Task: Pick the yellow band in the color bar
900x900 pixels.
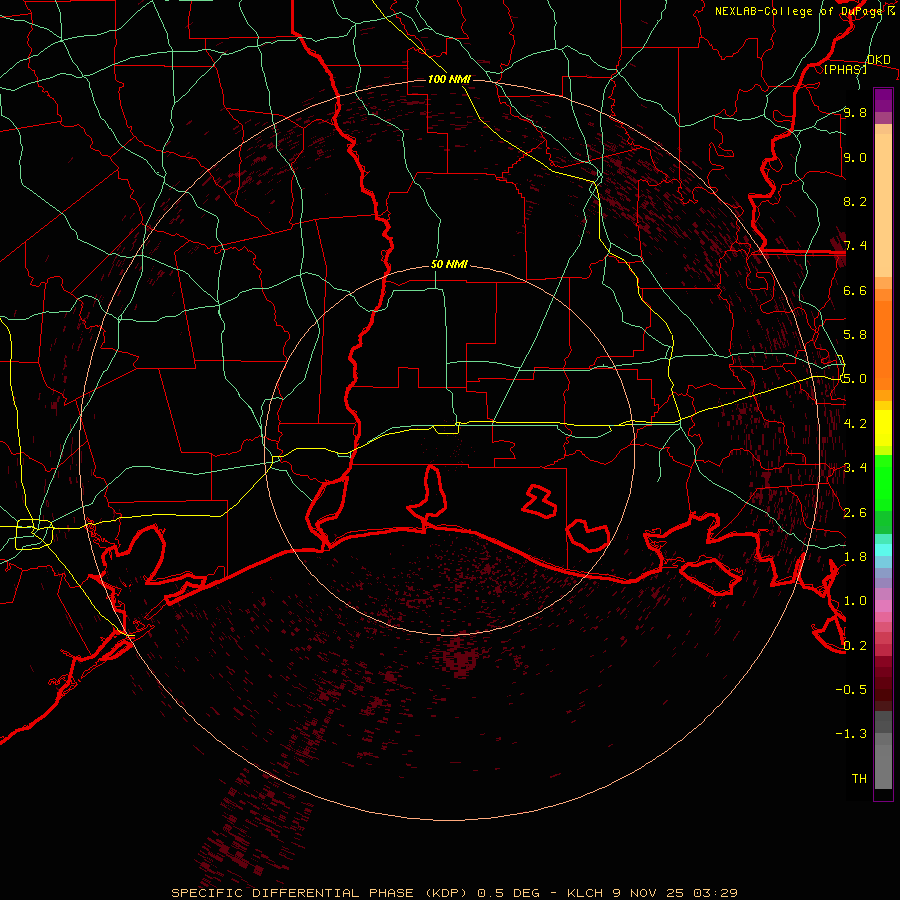Action: point(883,428)
